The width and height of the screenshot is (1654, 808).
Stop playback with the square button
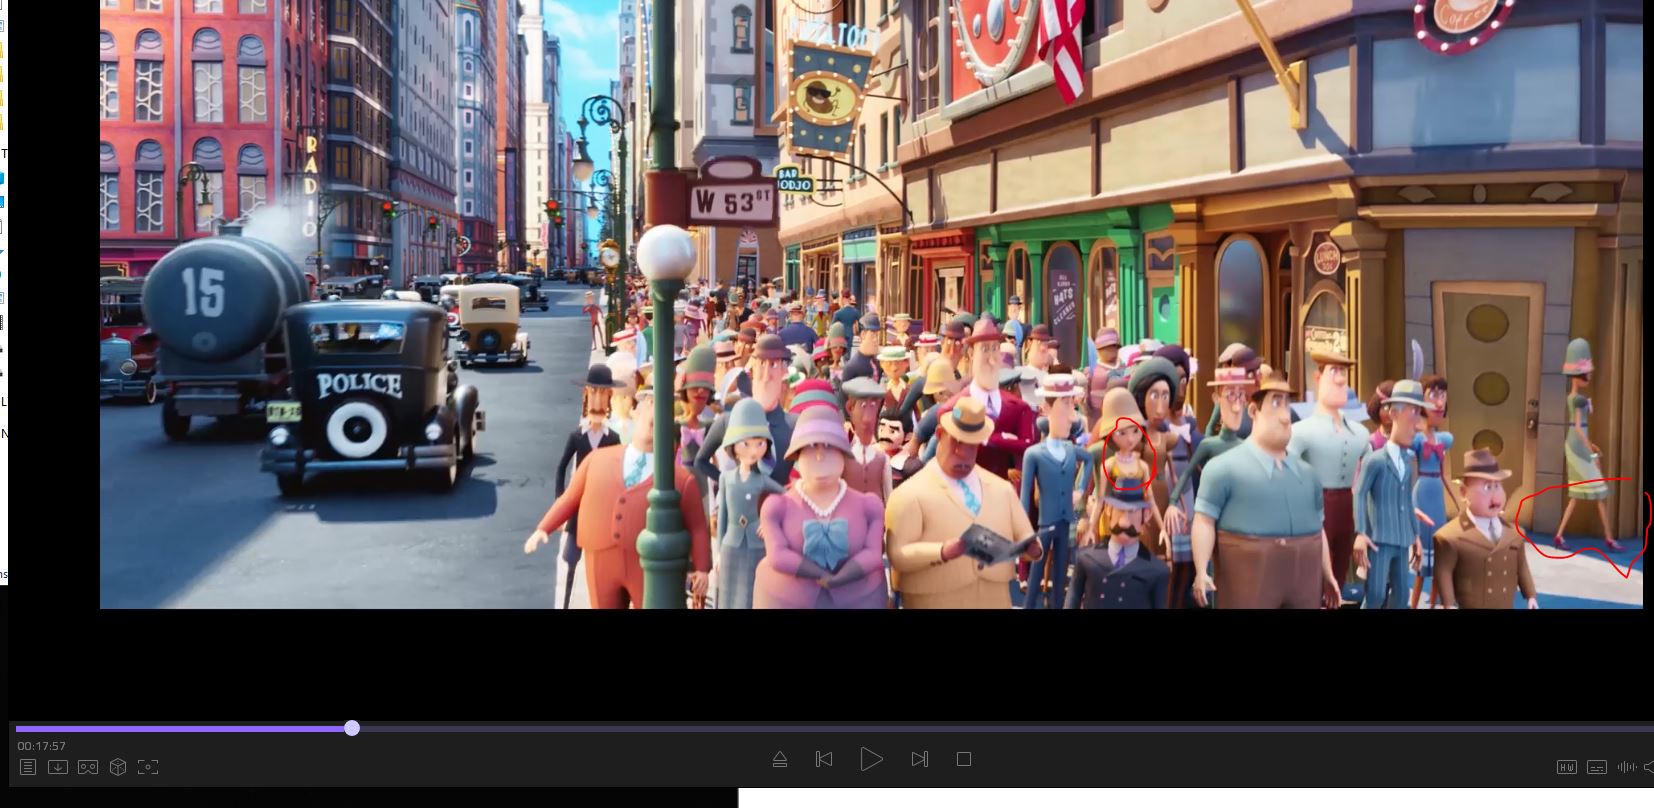964,759
